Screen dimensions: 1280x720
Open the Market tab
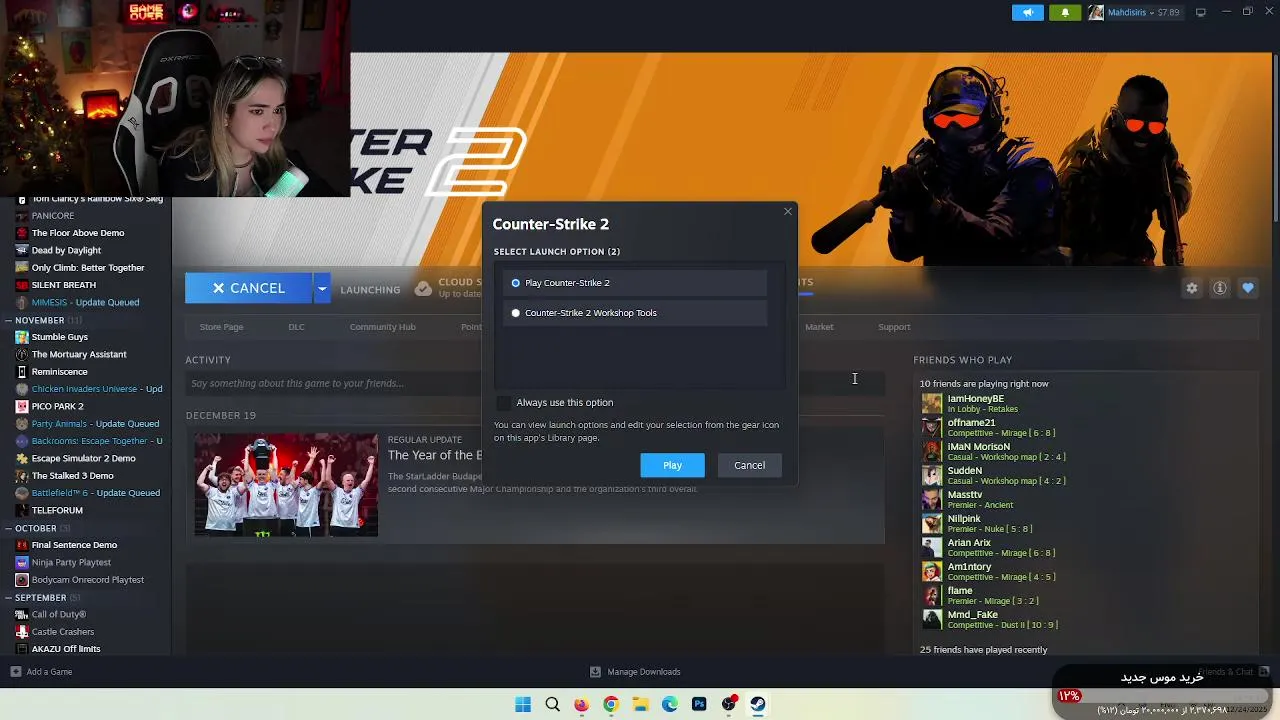click(819, 327)
